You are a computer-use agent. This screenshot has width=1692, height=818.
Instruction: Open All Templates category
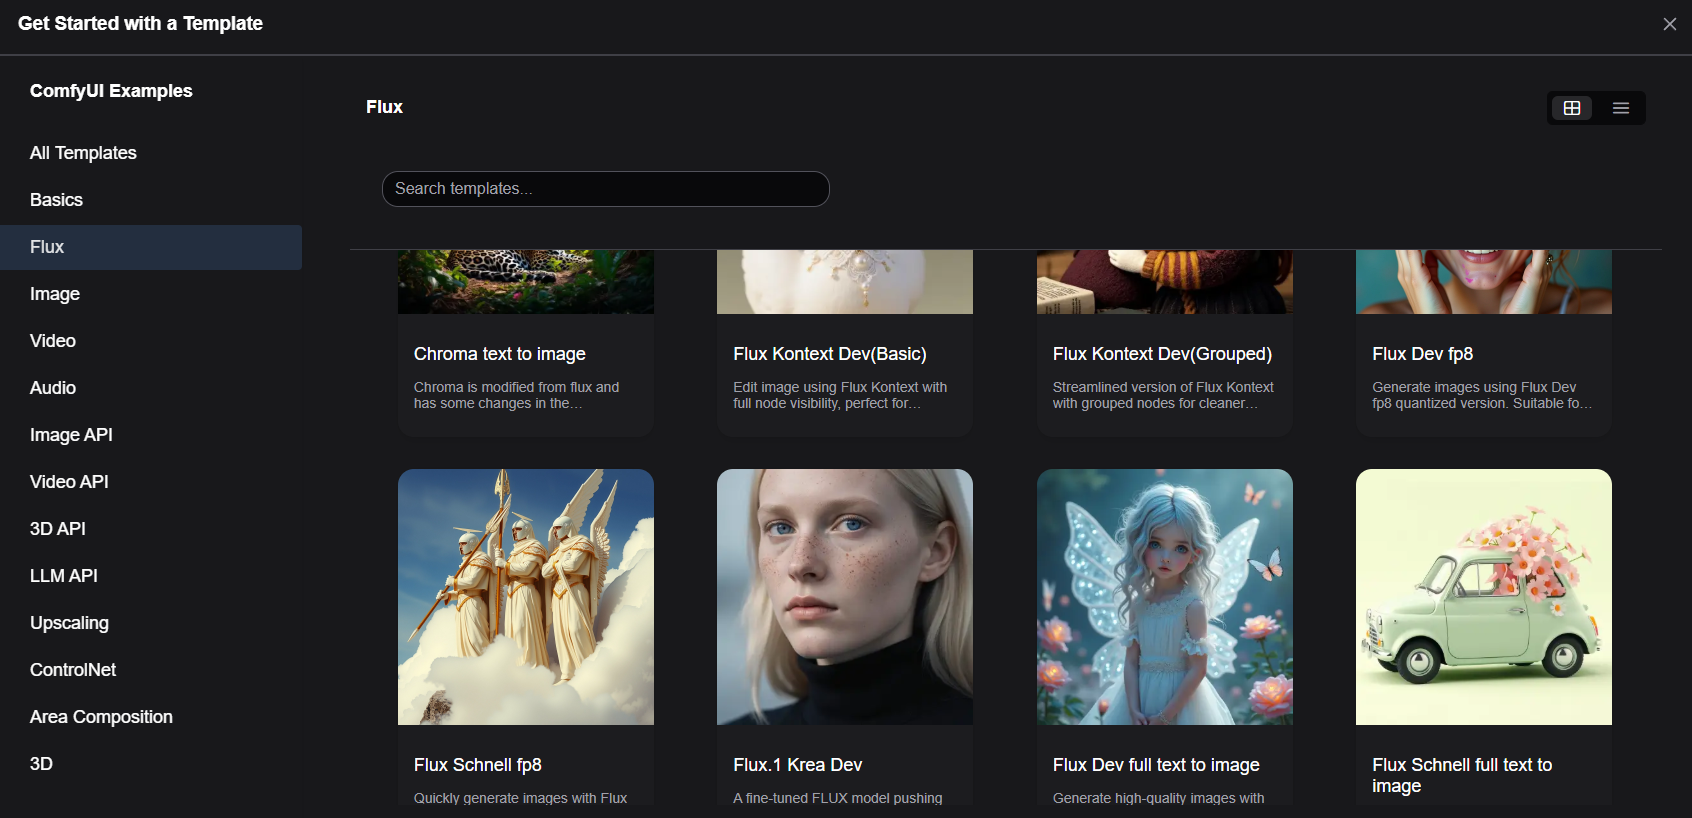(151, 153)
